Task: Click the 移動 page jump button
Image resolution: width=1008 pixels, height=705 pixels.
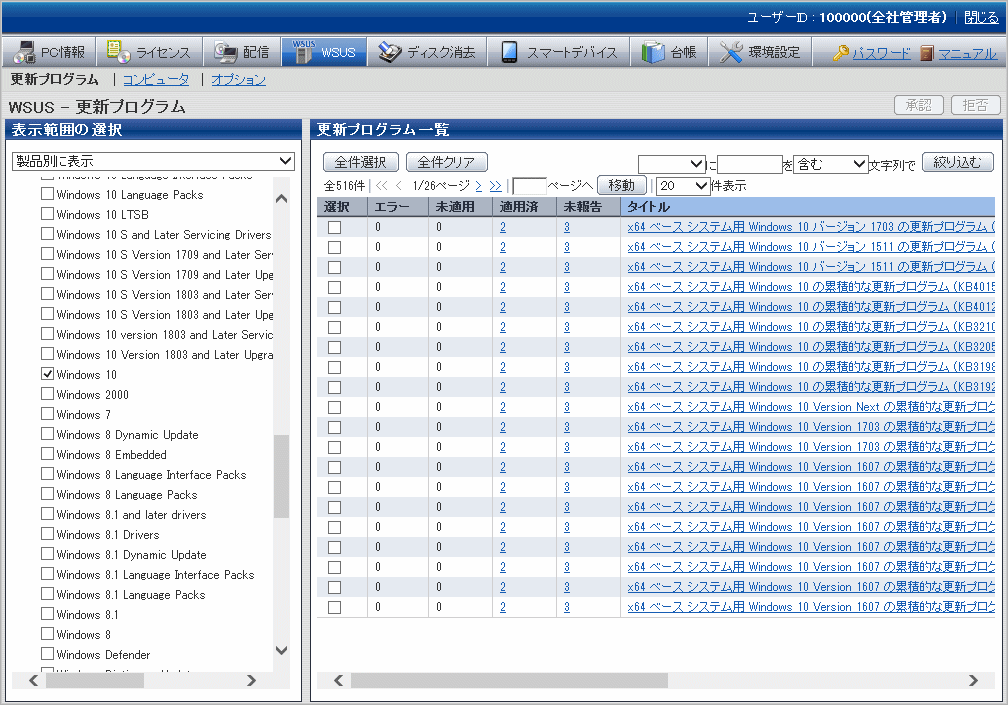Action: (622, 186)
